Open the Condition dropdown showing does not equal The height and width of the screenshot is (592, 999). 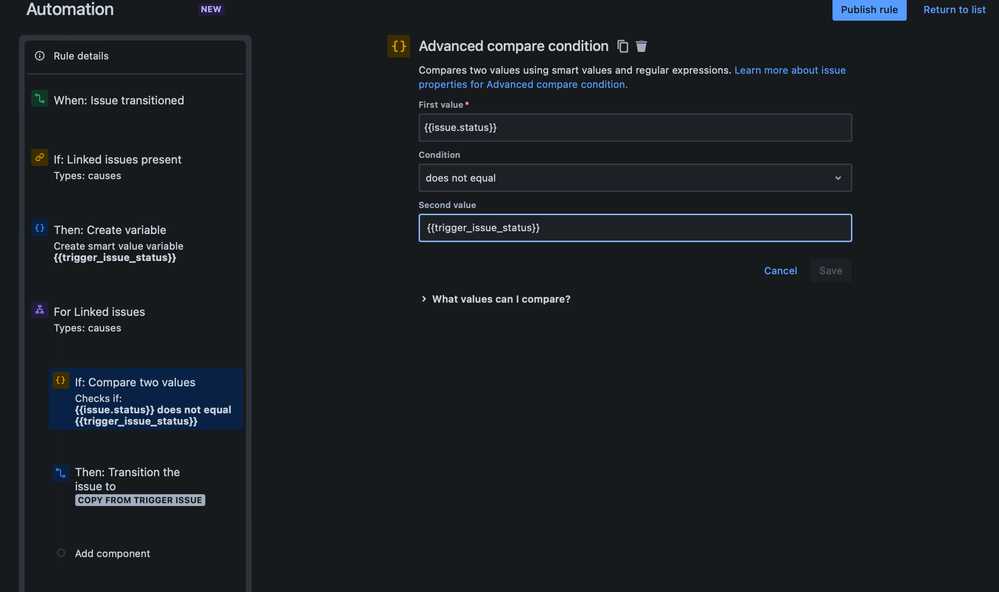coord(635,177)
